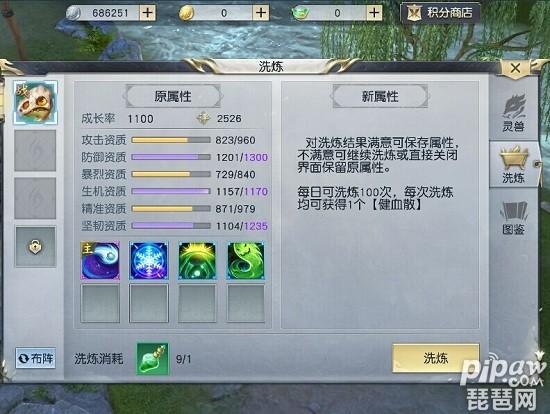
Task: Click the 布阵 formation button
Action: 35,358
